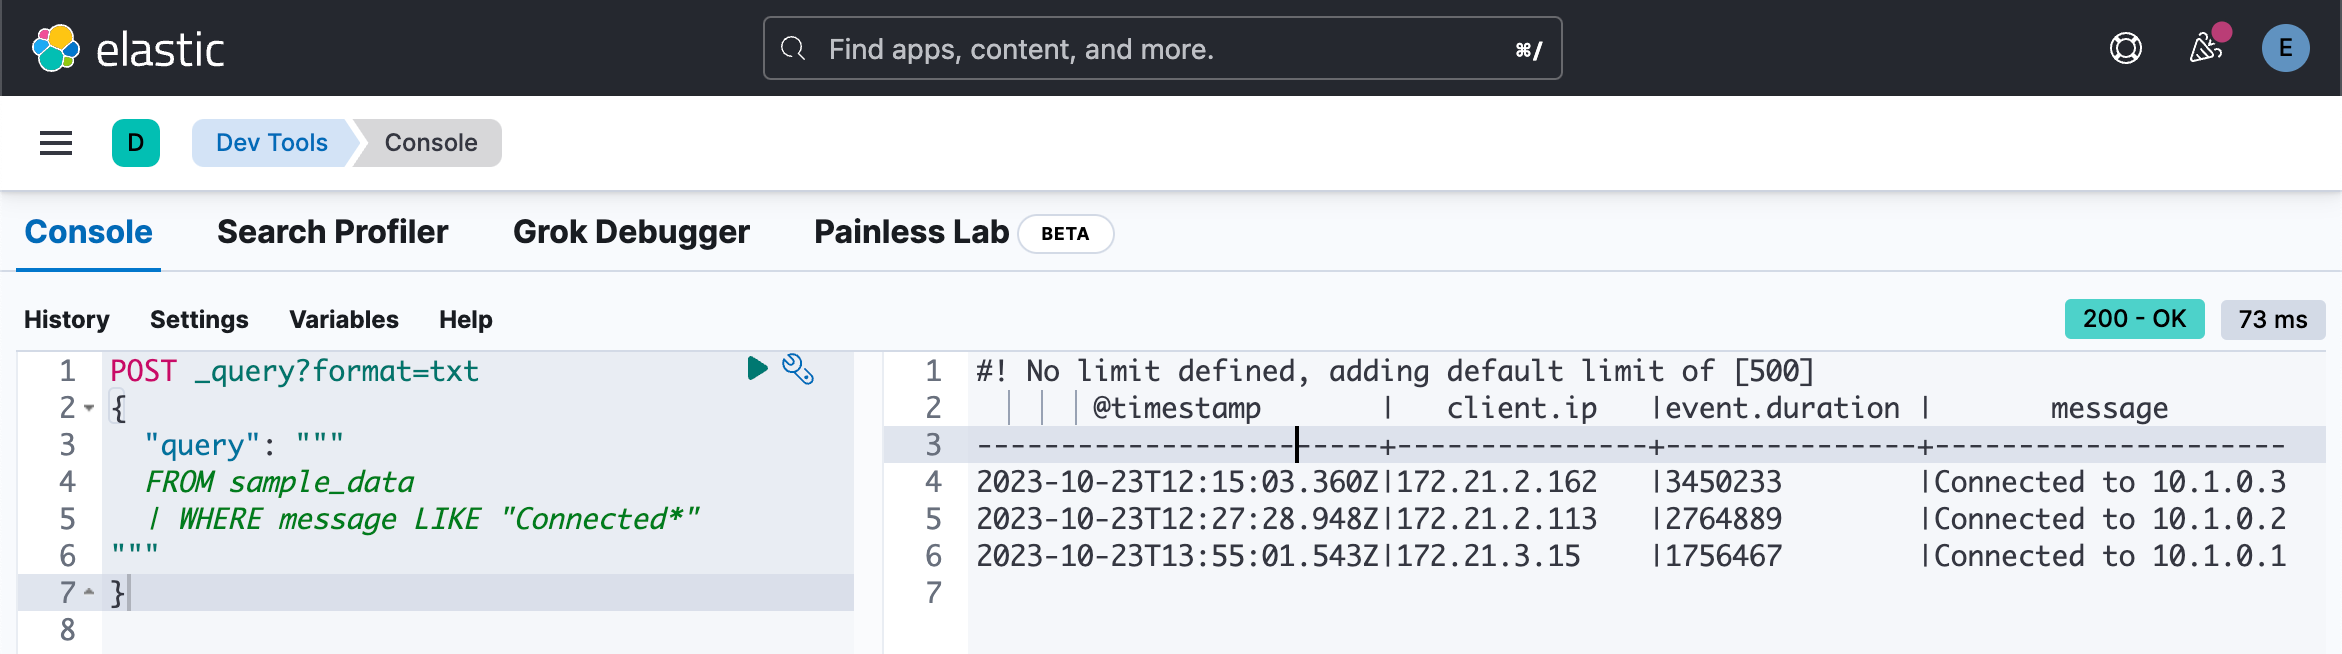Image resolution: width=2342 pixels, height=654 pixels.
Task: Click the Connected to 10.1.0.3 message
Action: pos(2110,482)
